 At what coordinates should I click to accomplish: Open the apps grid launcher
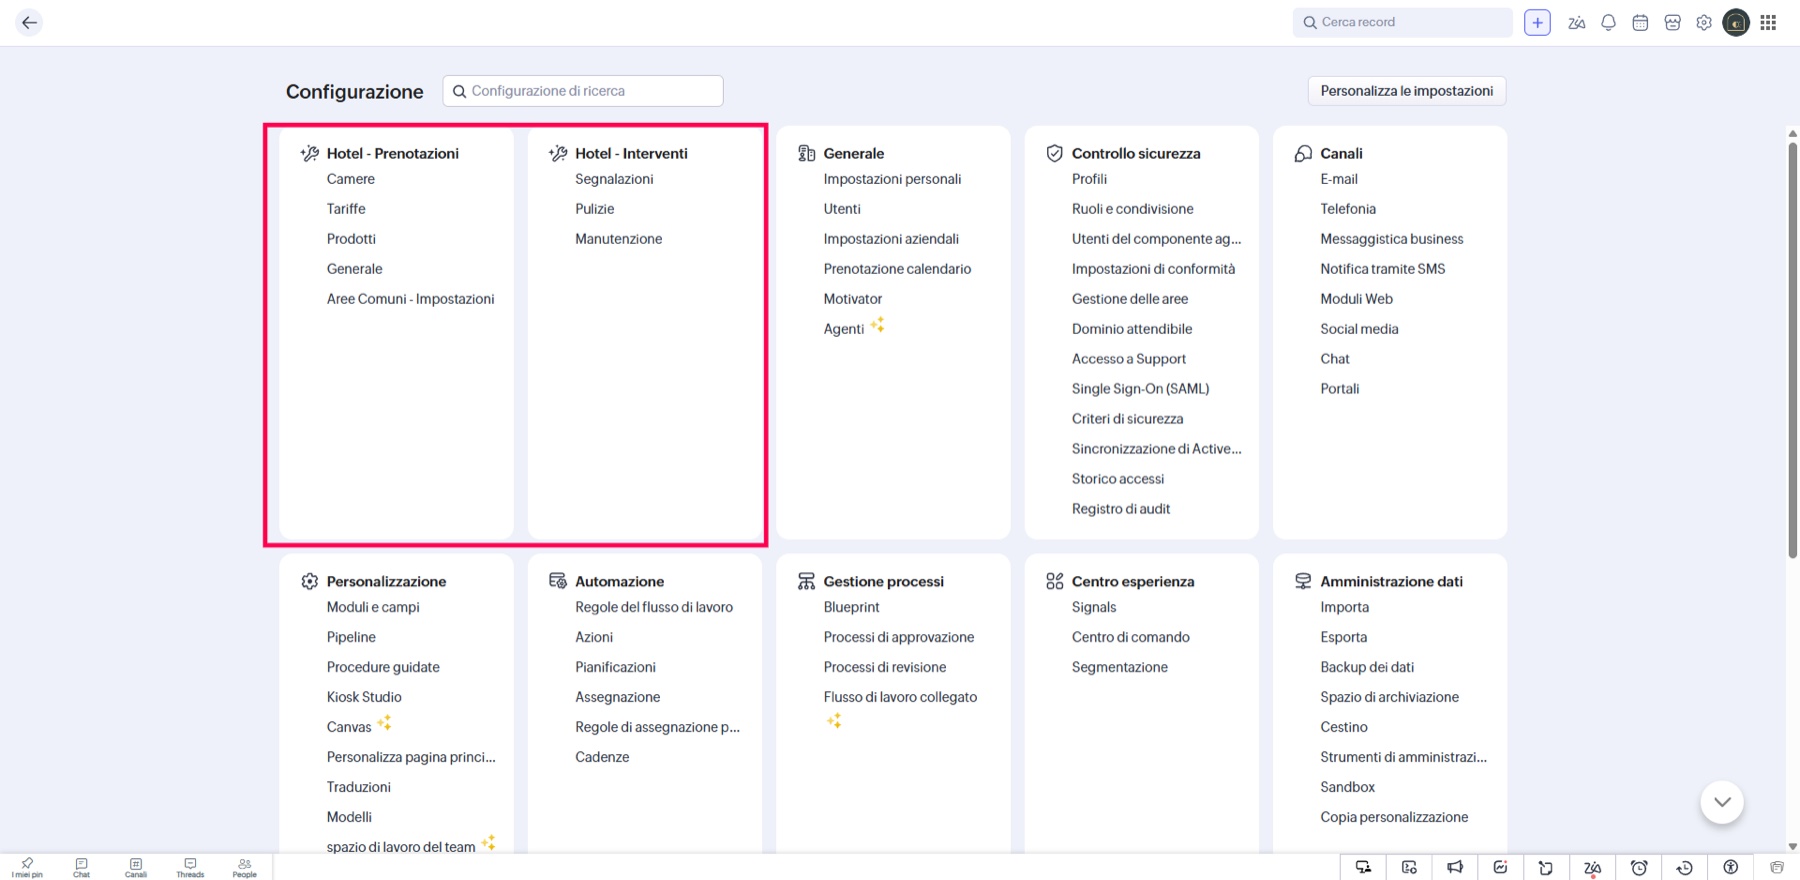1768,23
